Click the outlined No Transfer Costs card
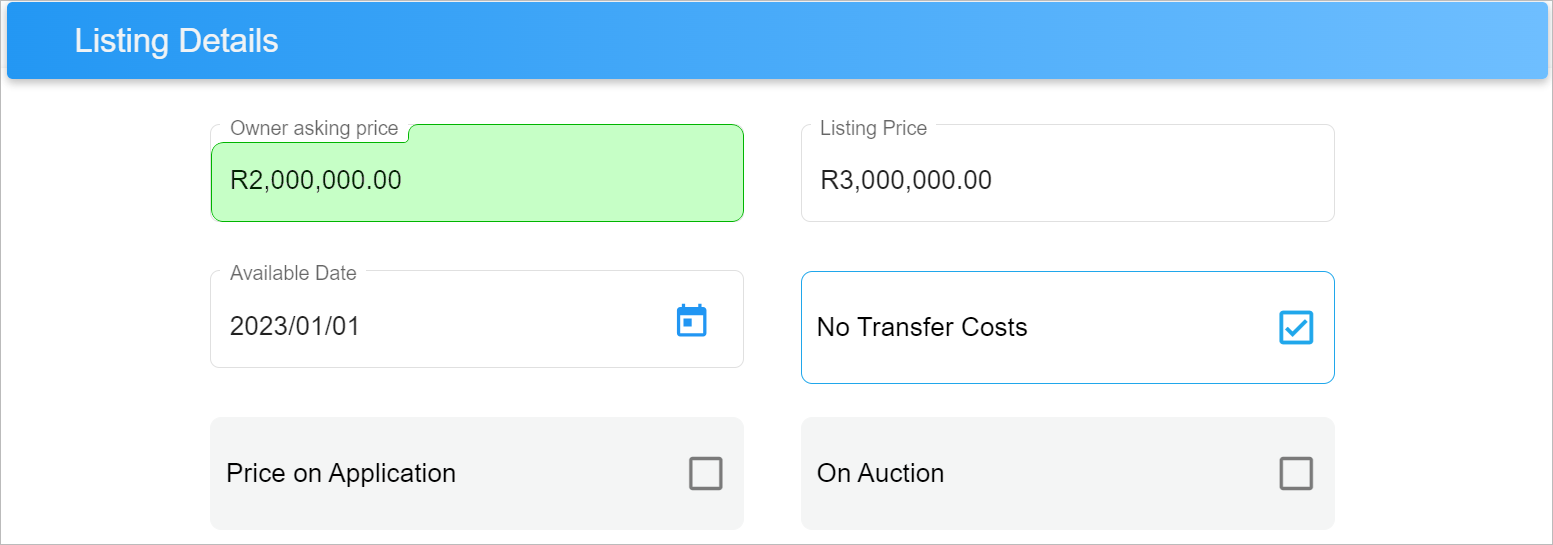 click(x=1067, y=327)
